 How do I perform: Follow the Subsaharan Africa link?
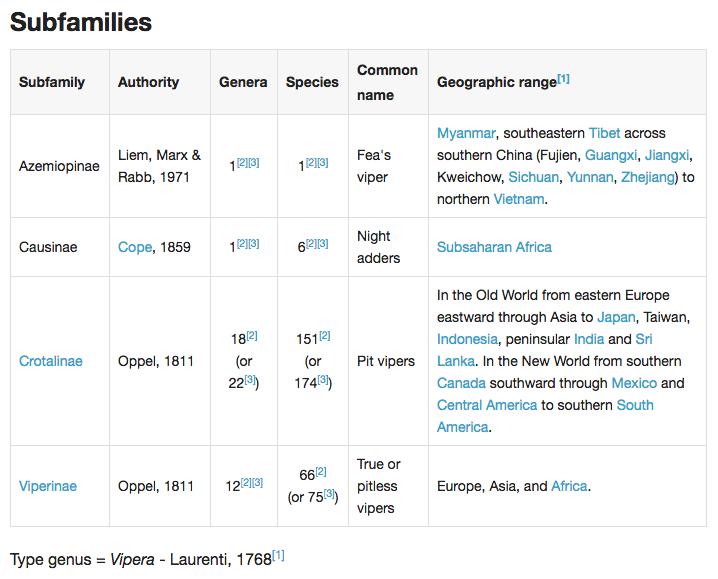pos(494,247)
